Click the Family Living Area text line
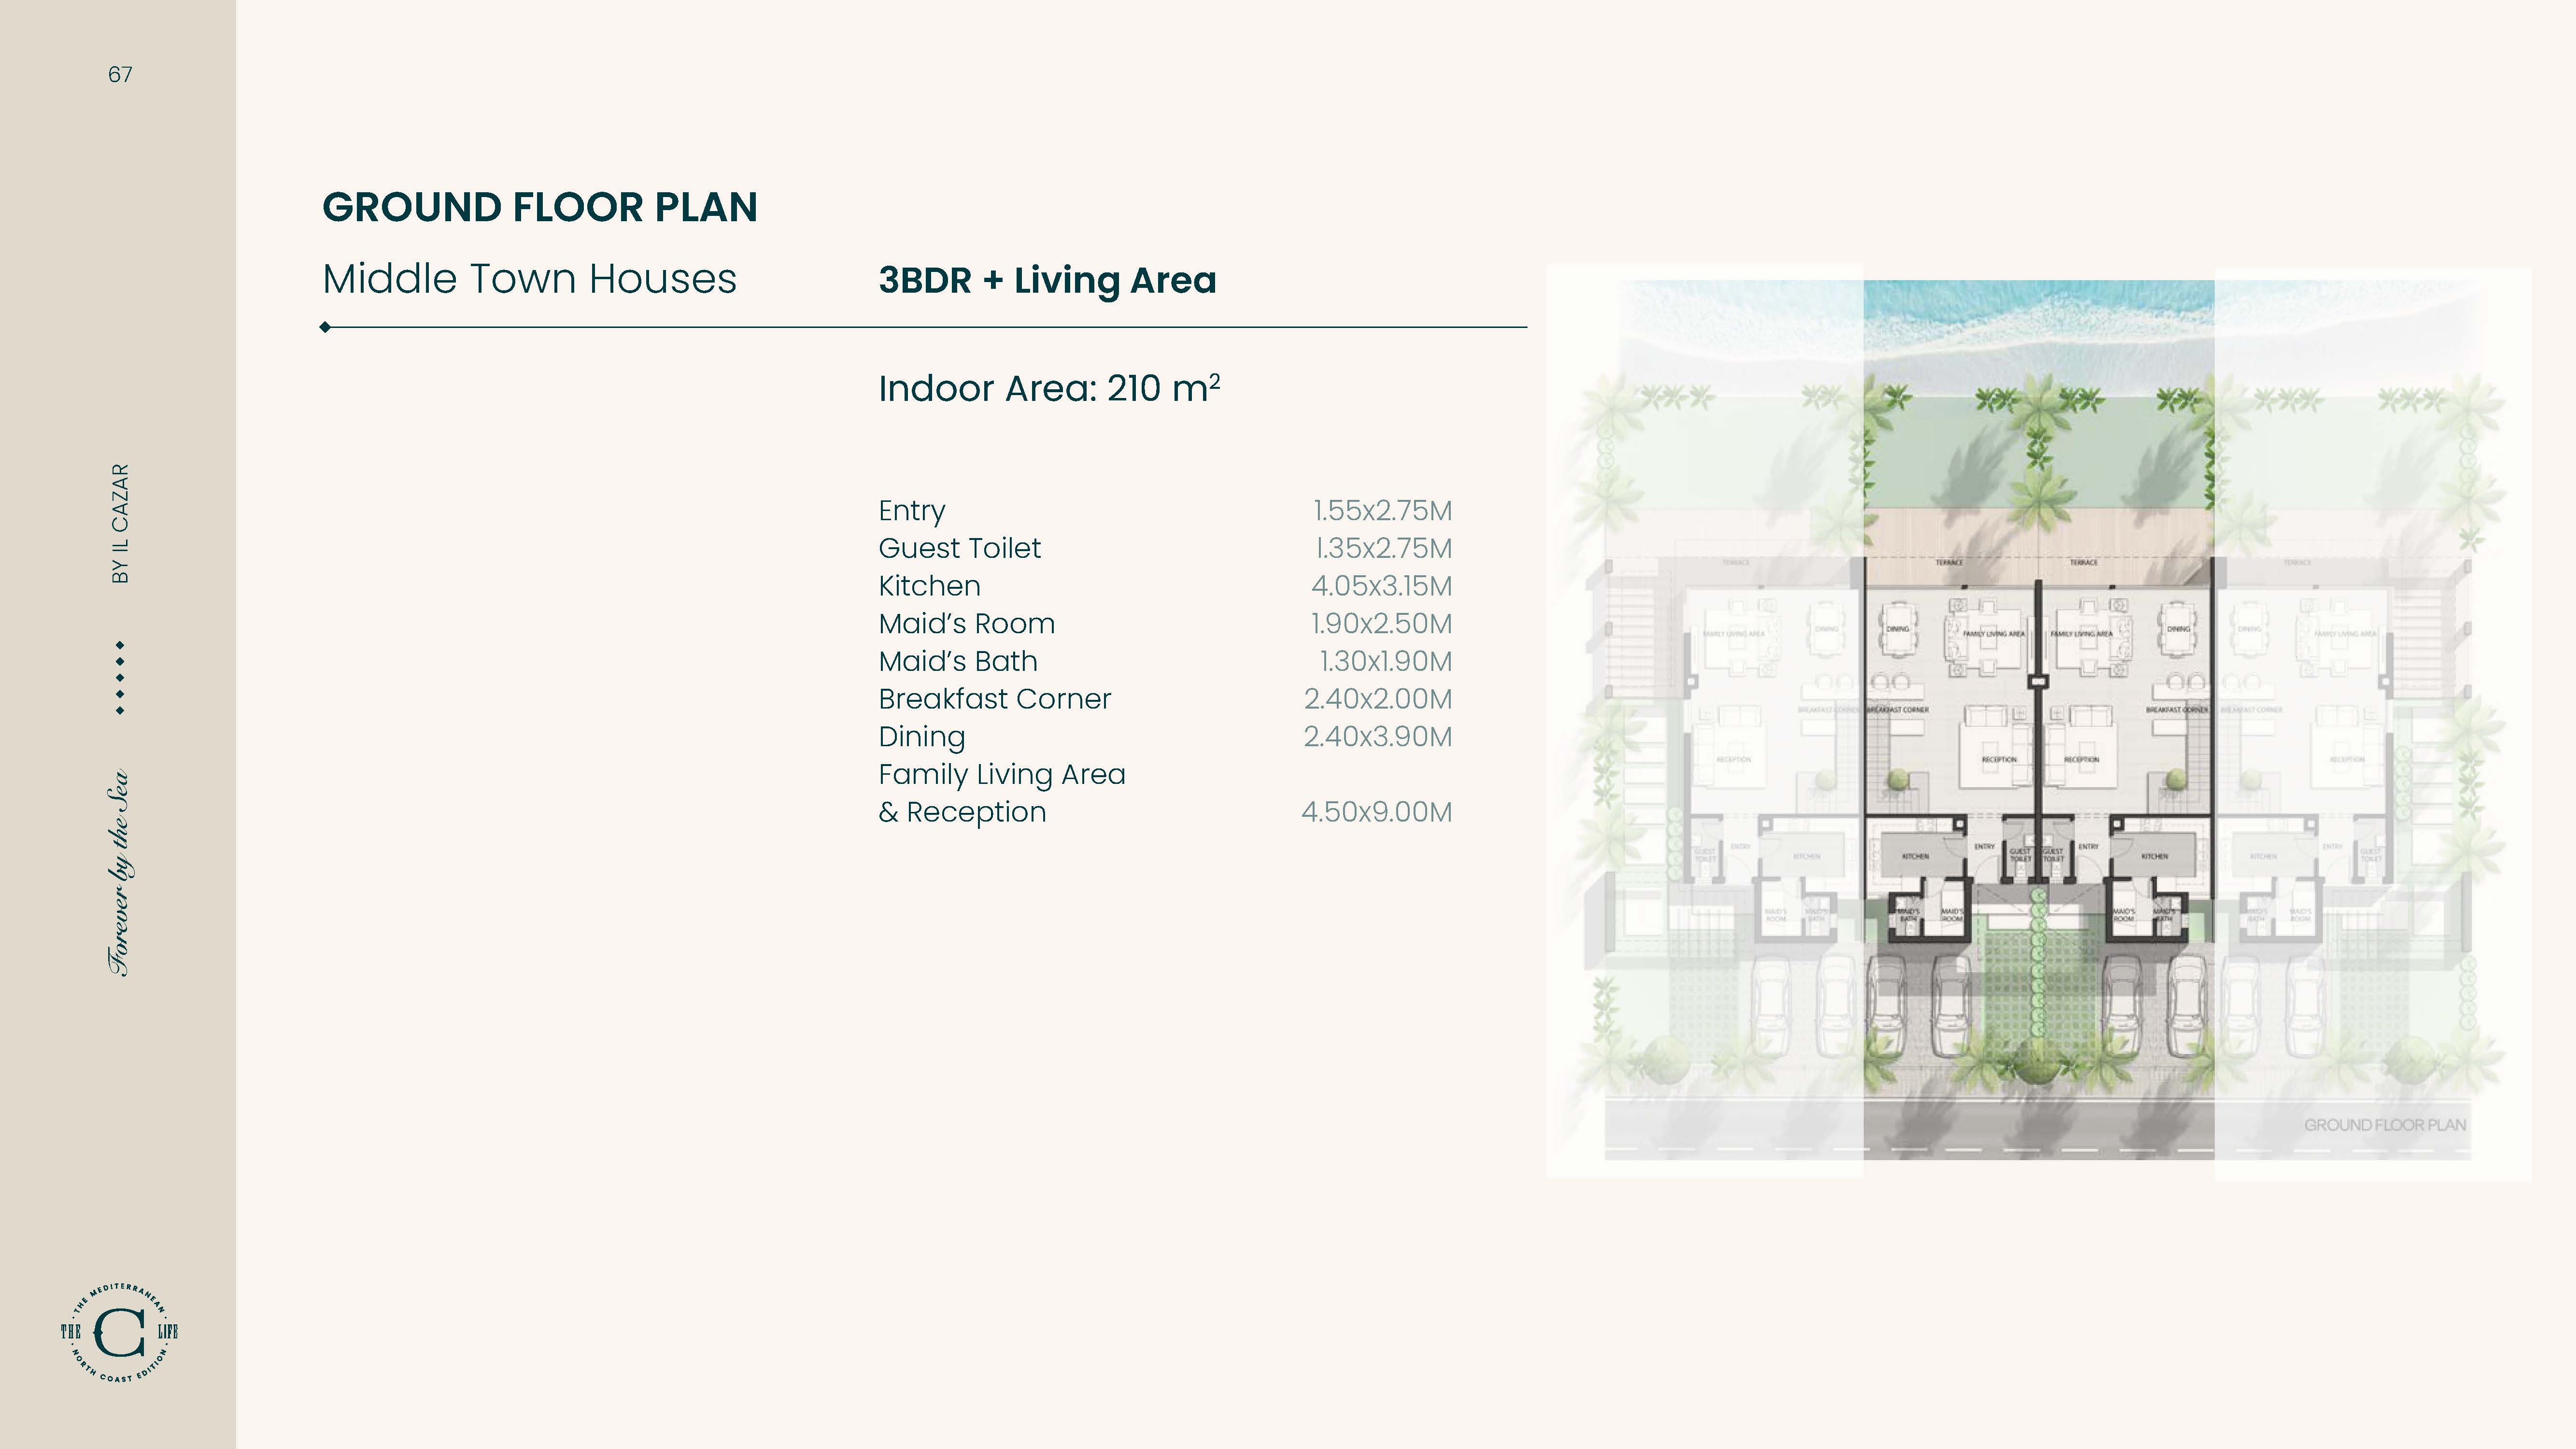The height and width of the screenshot is (1449, 2576). pyautogui.click(x=1001, y=775)
